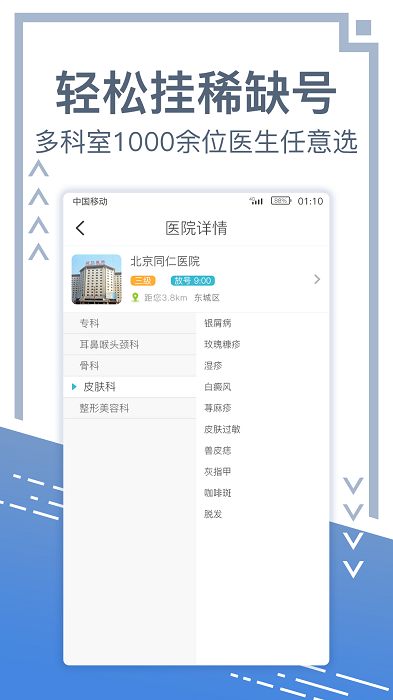Tap the 医院详情 page title
Screen dimensions: 393x700
(x=196, y=228)
